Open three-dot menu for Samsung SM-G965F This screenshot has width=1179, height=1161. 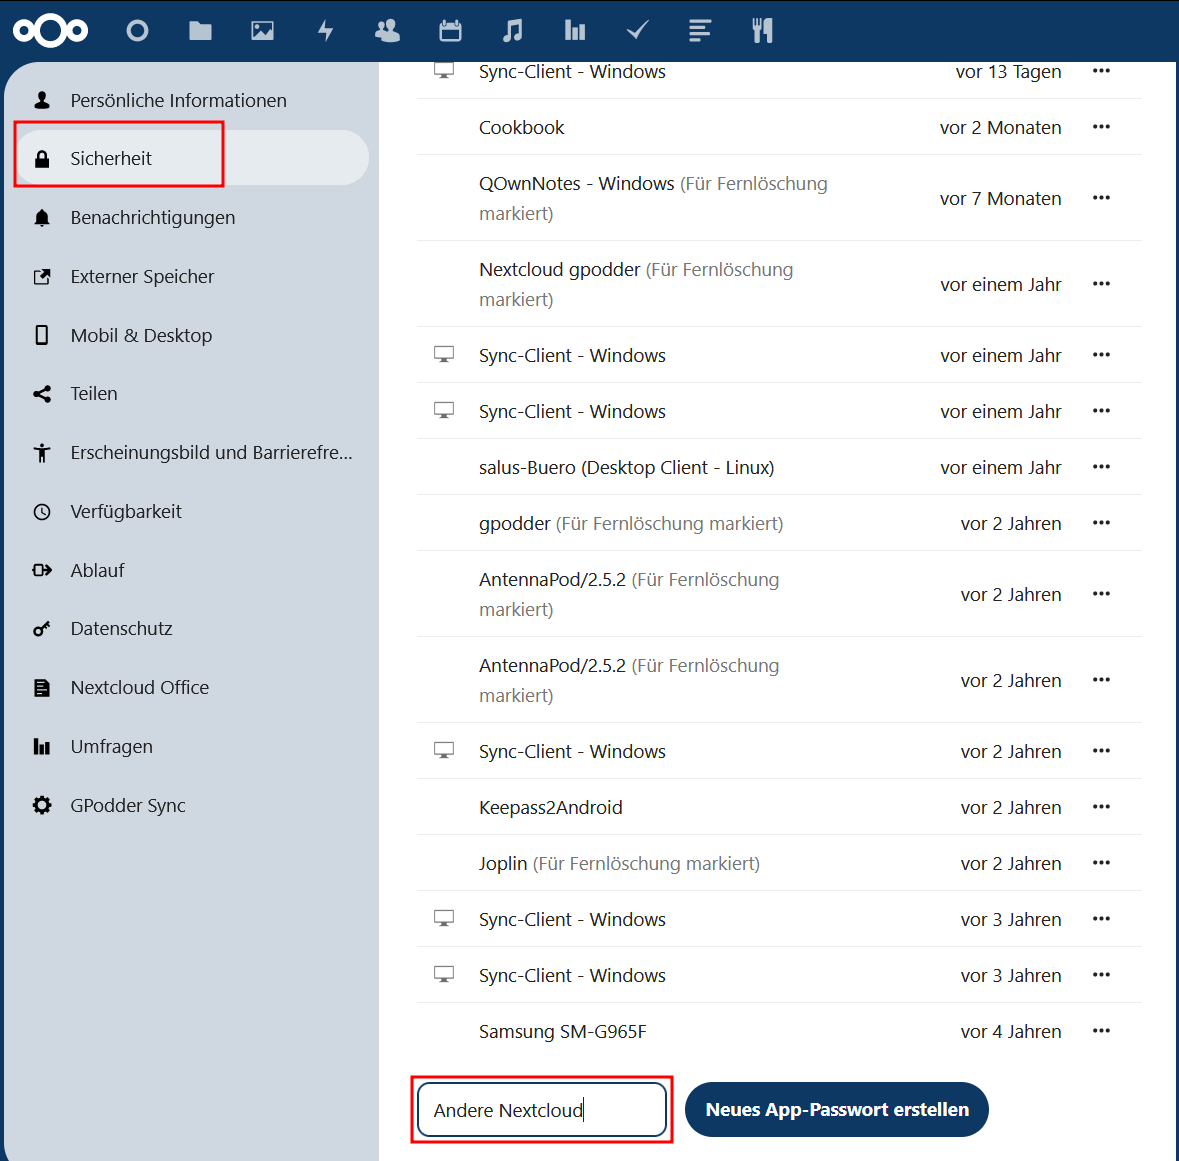pyautogui.click(x=1101, y=1031)
